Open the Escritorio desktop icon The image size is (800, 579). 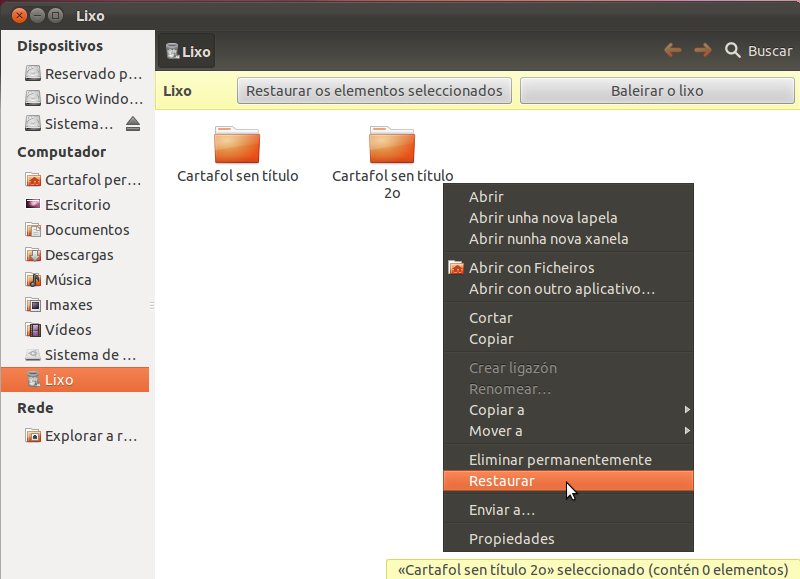point(33,204)
